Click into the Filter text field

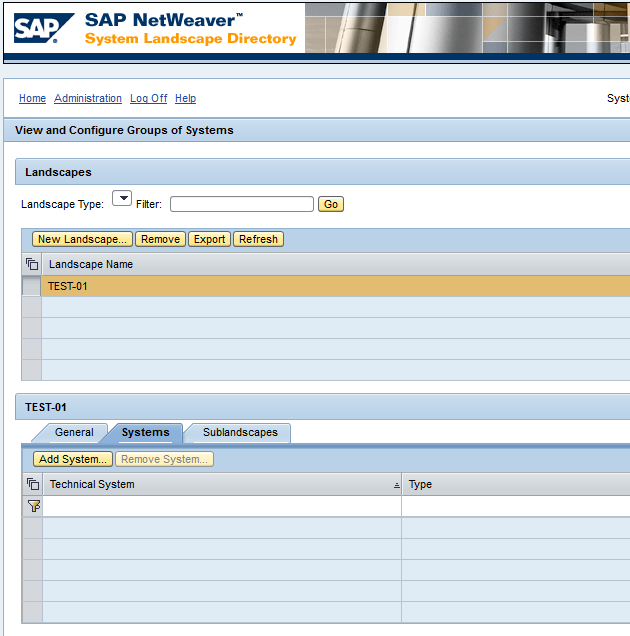[x=242, y=204]
